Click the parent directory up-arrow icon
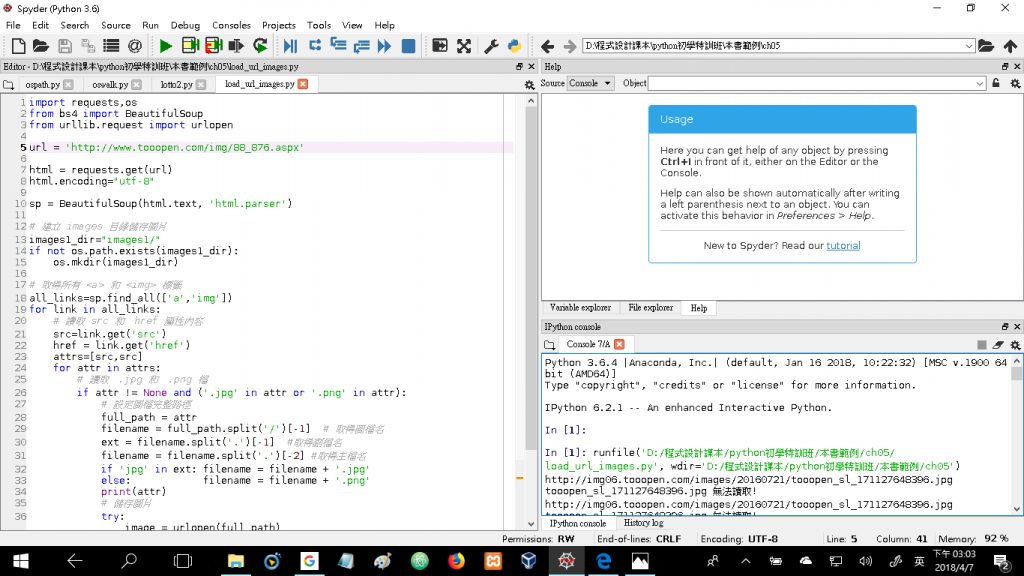This screenshot has width=1024, height=576. coord(1010,46)
